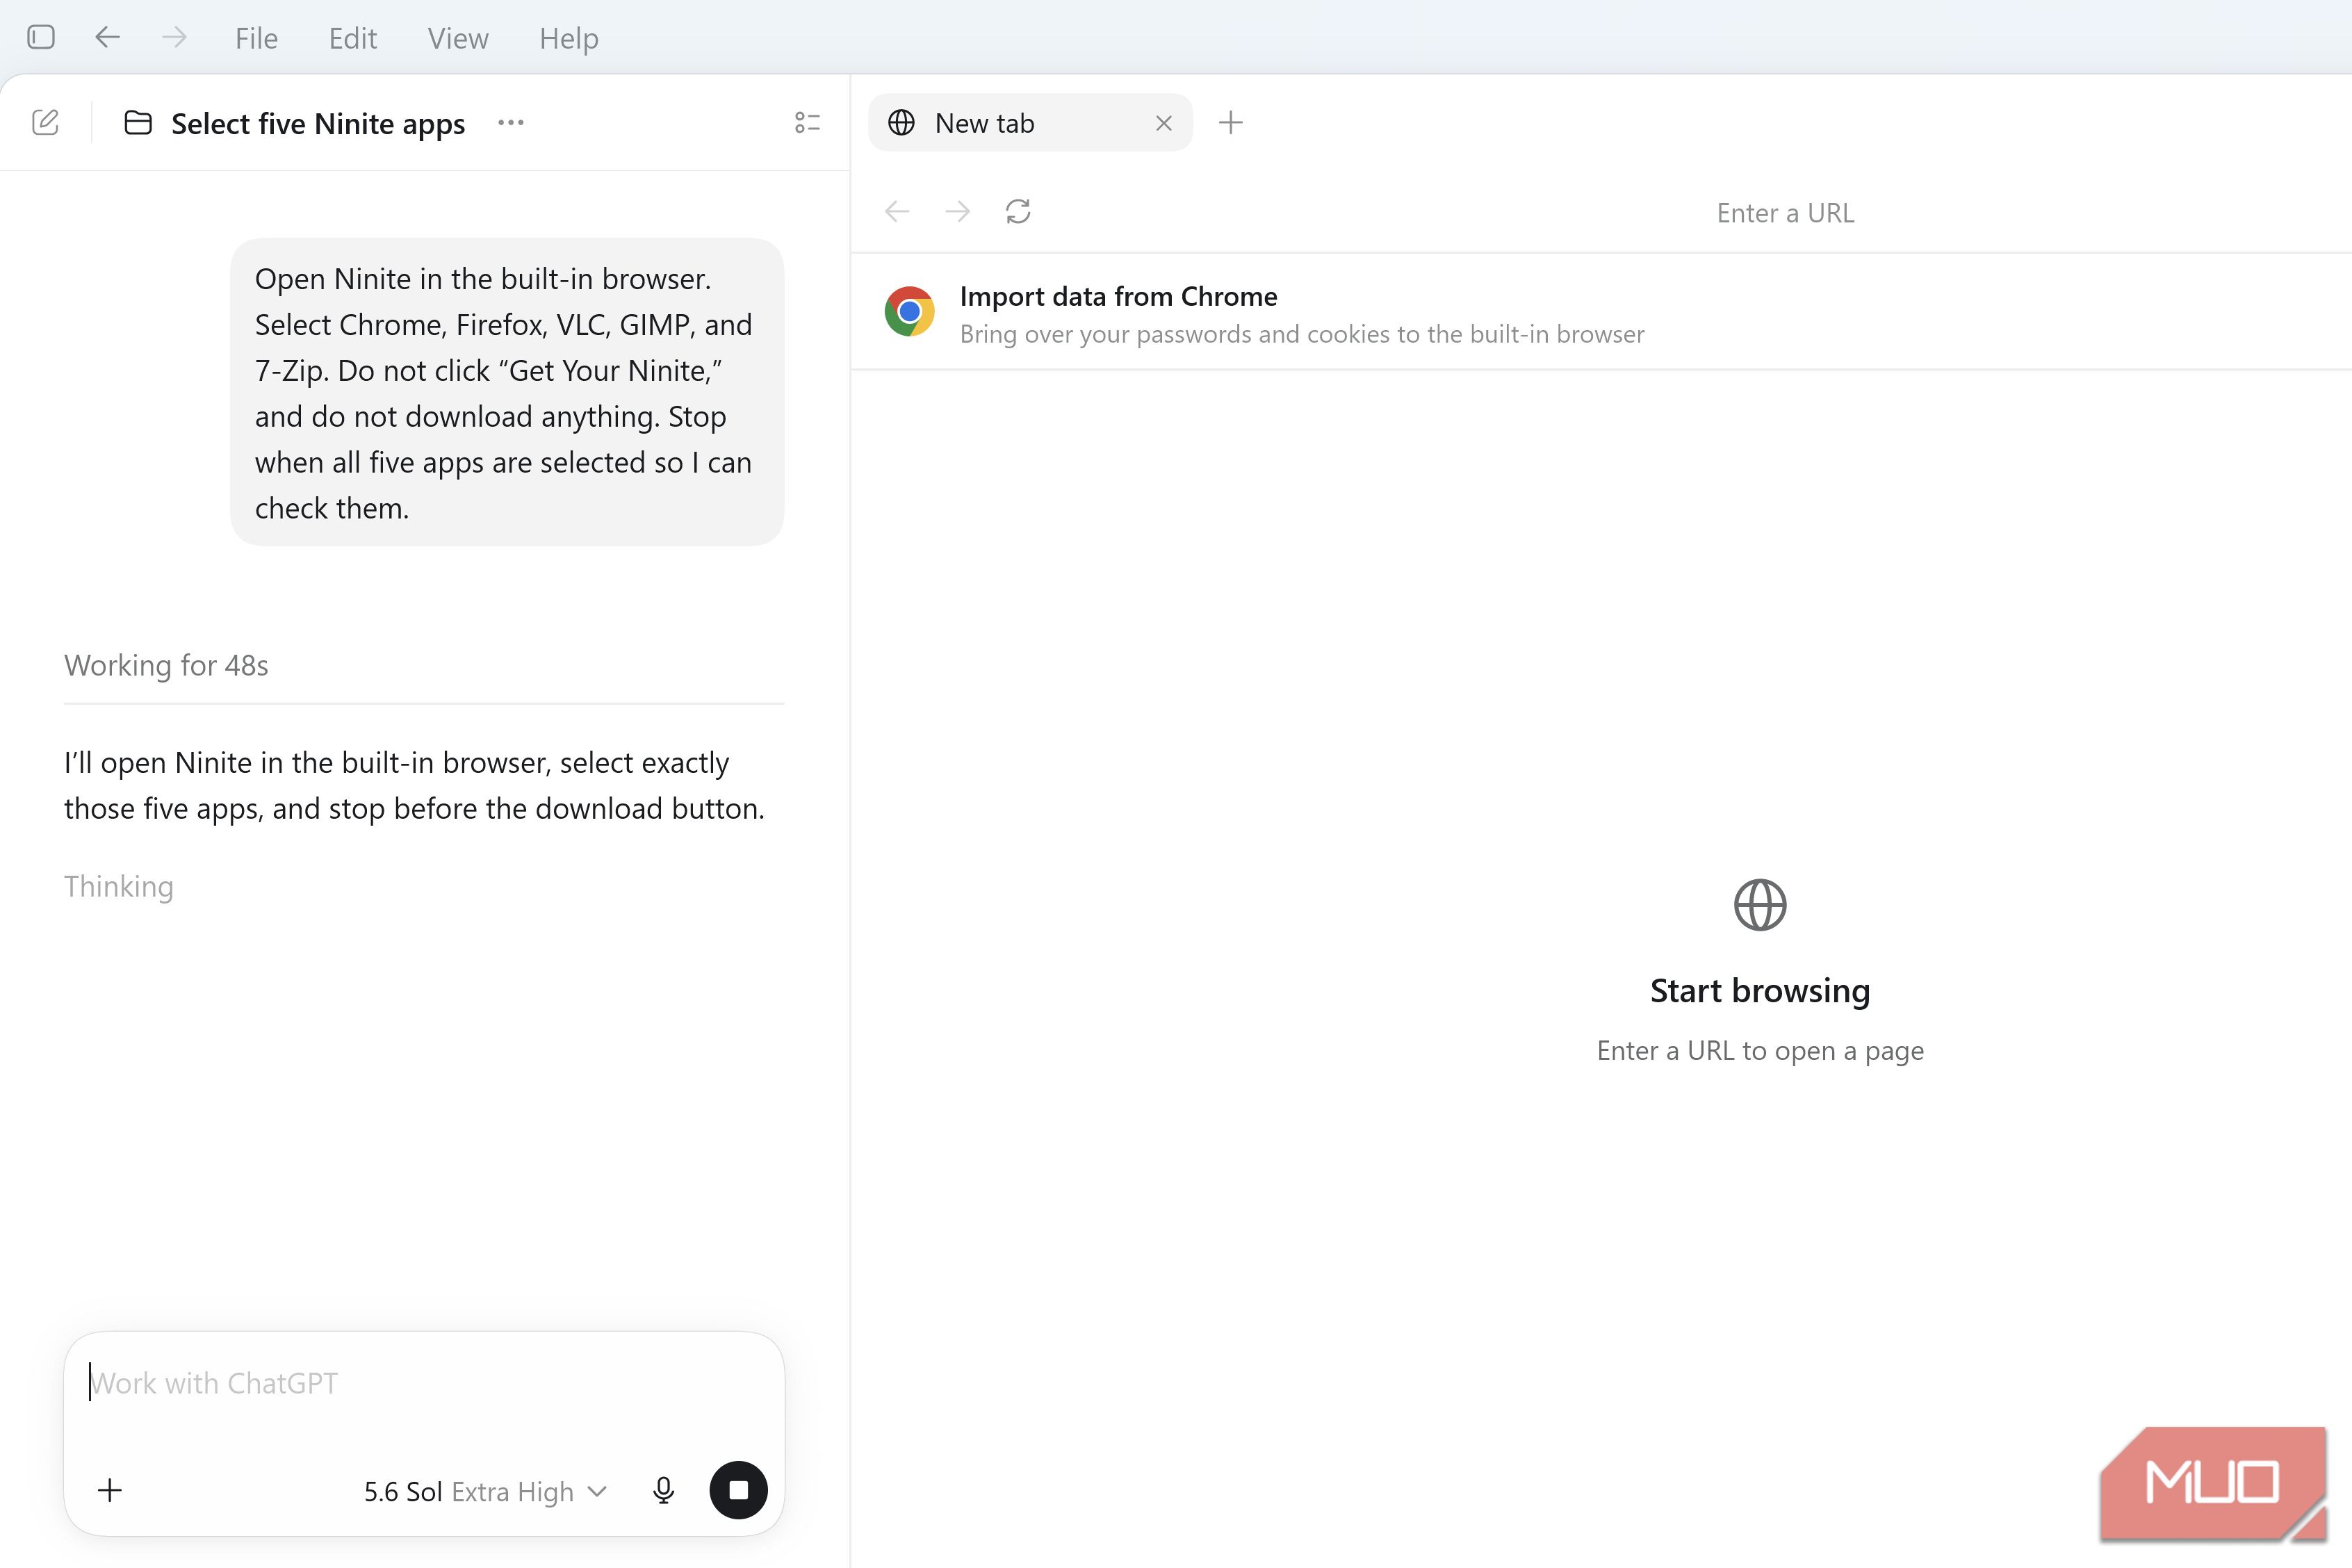Viewport: 2352px width, 1568px height.
Task: Open the Help menu
Action: pos(569,38)
